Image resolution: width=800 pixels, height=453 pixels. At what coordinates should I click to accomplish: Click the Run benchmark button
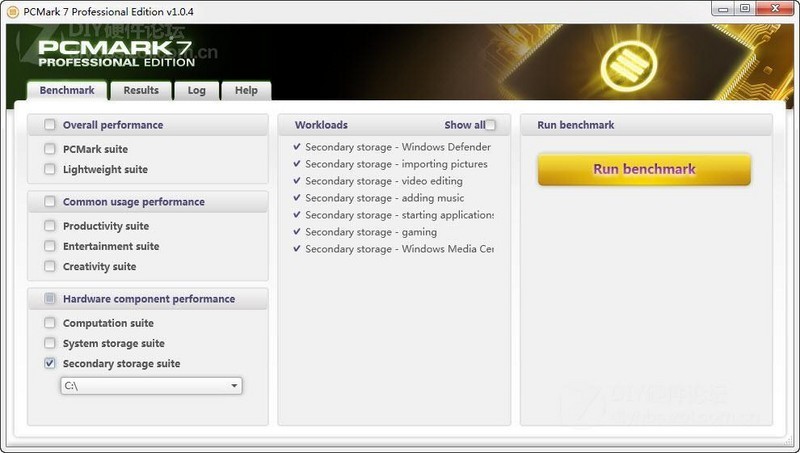(x=644, y=169)
